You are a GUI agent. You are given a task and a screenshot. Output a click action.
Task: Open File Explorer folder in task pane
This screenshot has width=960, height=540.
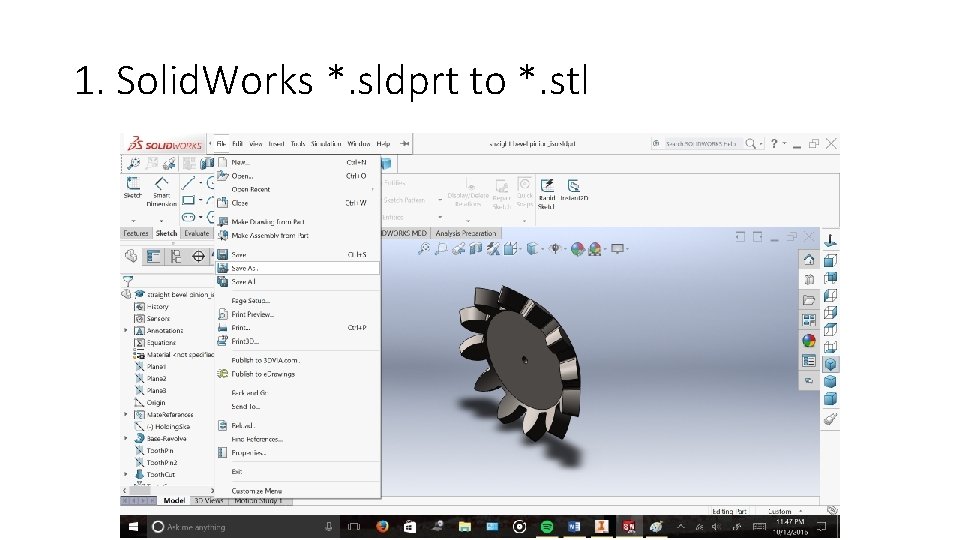tap(809, 300)
